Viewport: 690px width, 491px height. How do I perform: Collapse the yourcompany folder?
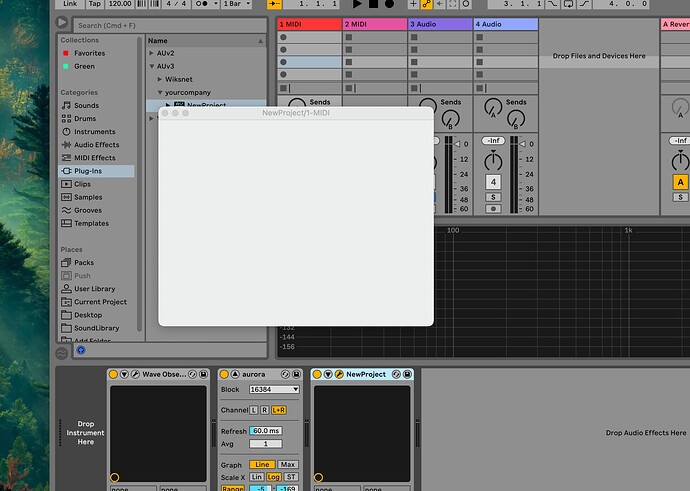160,92
